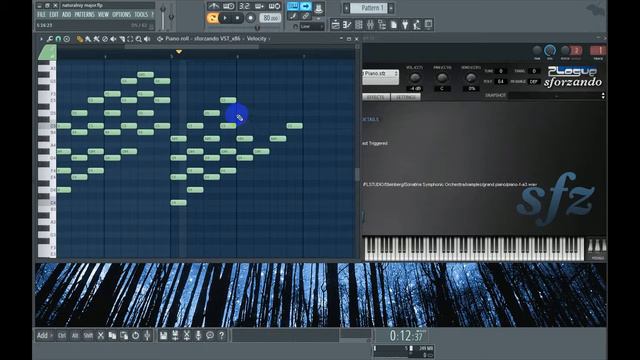Screen dimensions: 640x360
Task: Start playback with the play button
Action: (225, 18)
